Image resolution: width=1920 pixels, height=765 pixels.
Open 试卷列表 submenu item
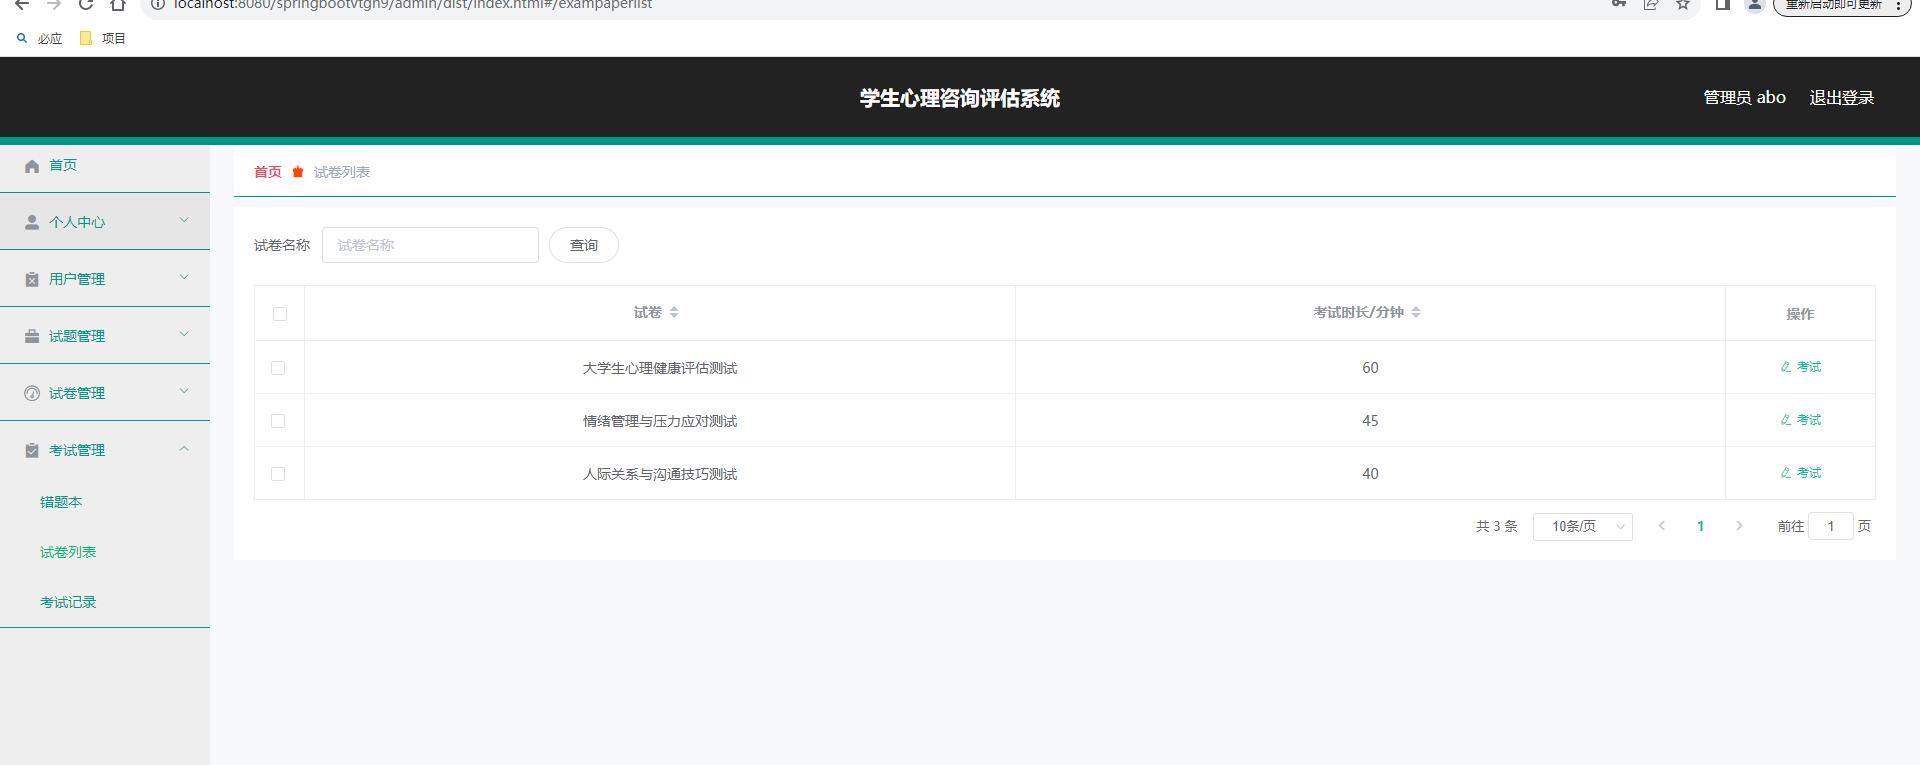pos(68,552)
